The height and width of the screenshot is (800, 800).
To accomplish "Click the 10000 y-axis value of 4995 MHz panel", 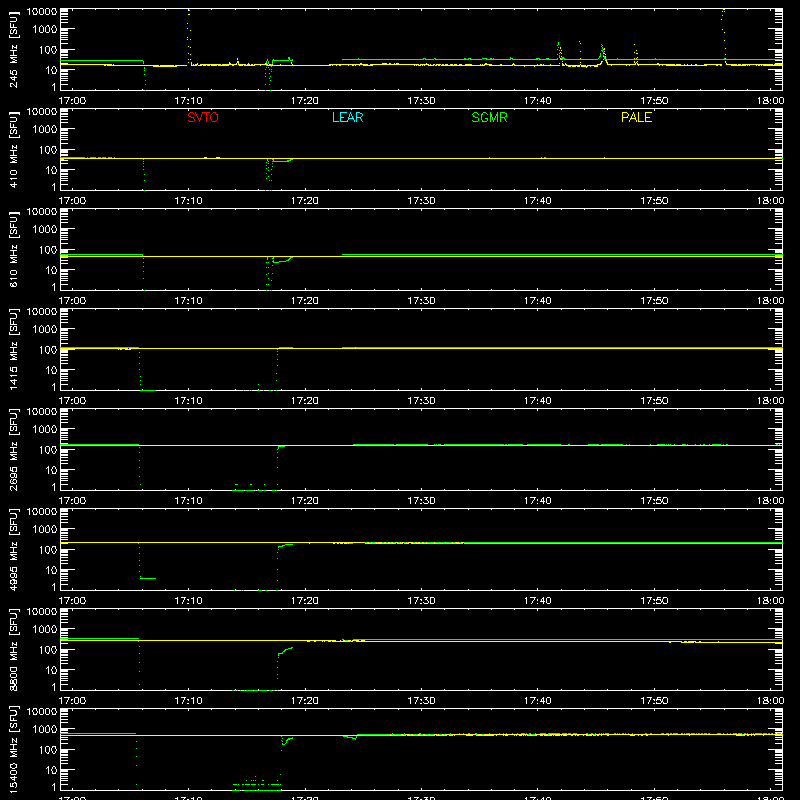I will tap(42, 512).
